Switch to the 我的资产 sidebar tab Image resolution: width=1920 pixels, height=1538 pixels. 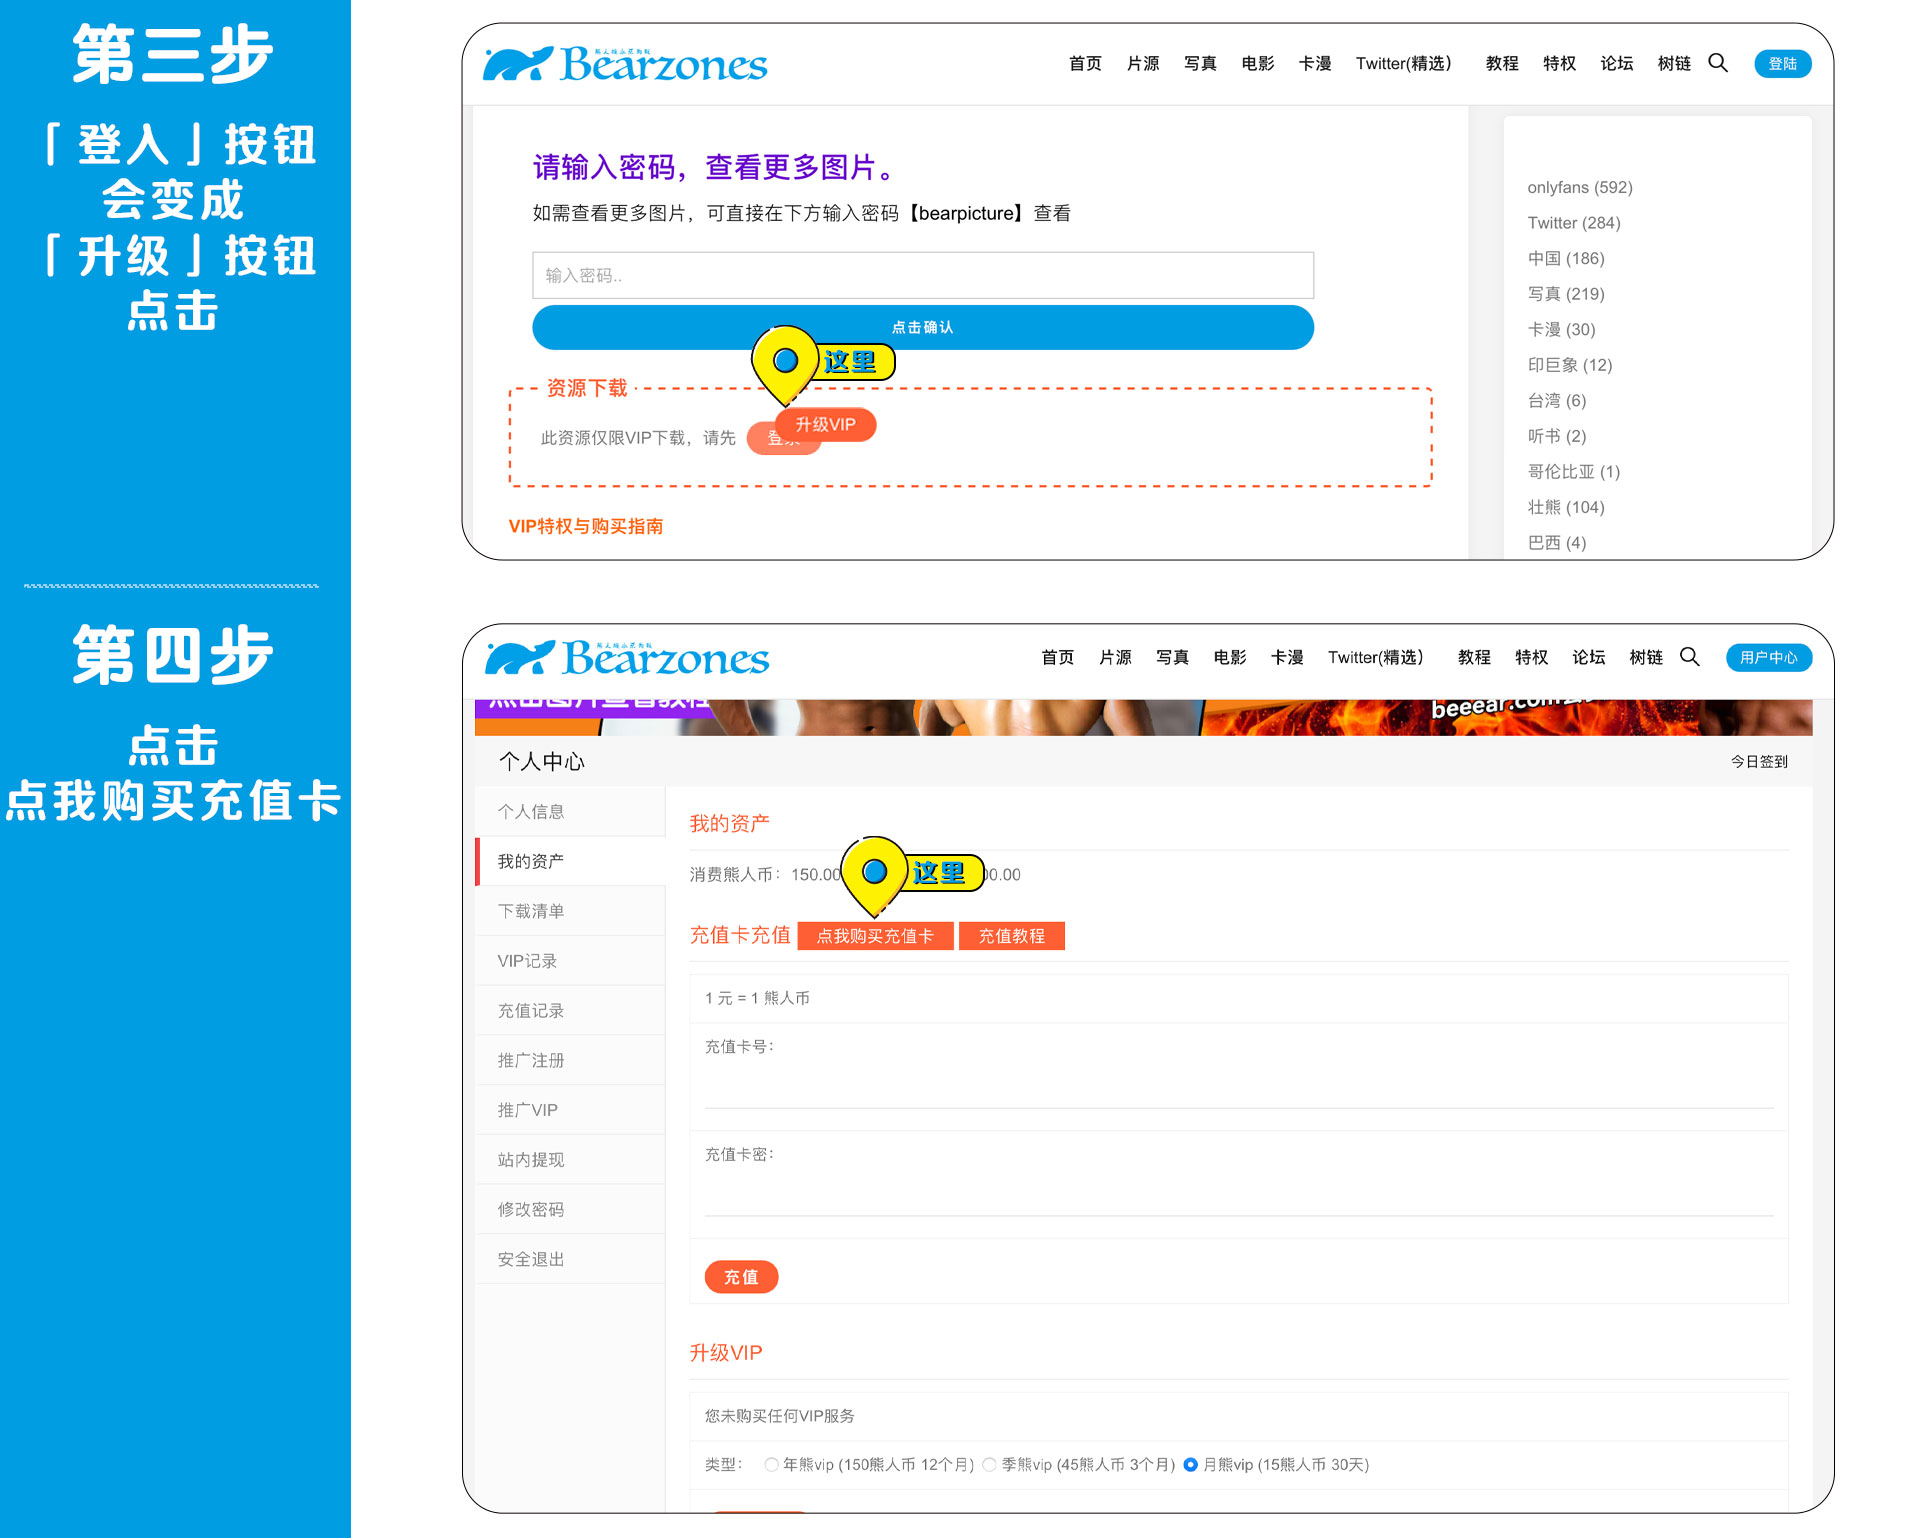pyautogui.click(x=531, y=860)
